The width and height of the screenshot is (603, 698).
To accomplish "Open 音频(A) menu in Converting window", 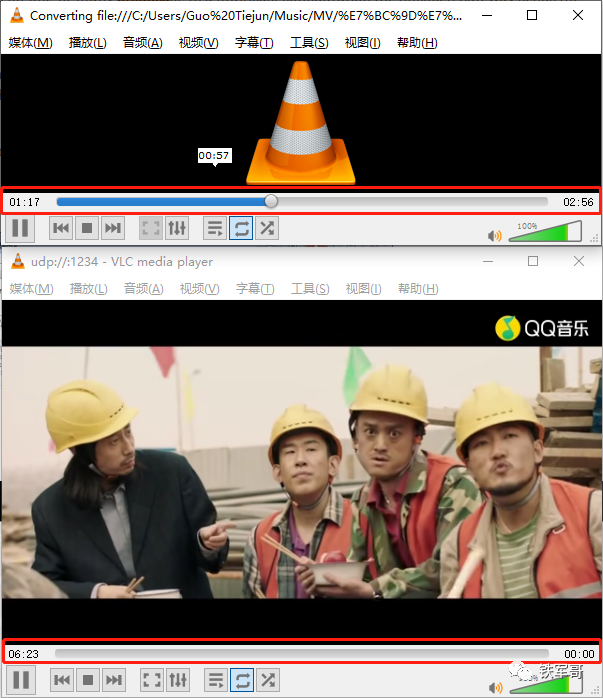I will 142,43.
